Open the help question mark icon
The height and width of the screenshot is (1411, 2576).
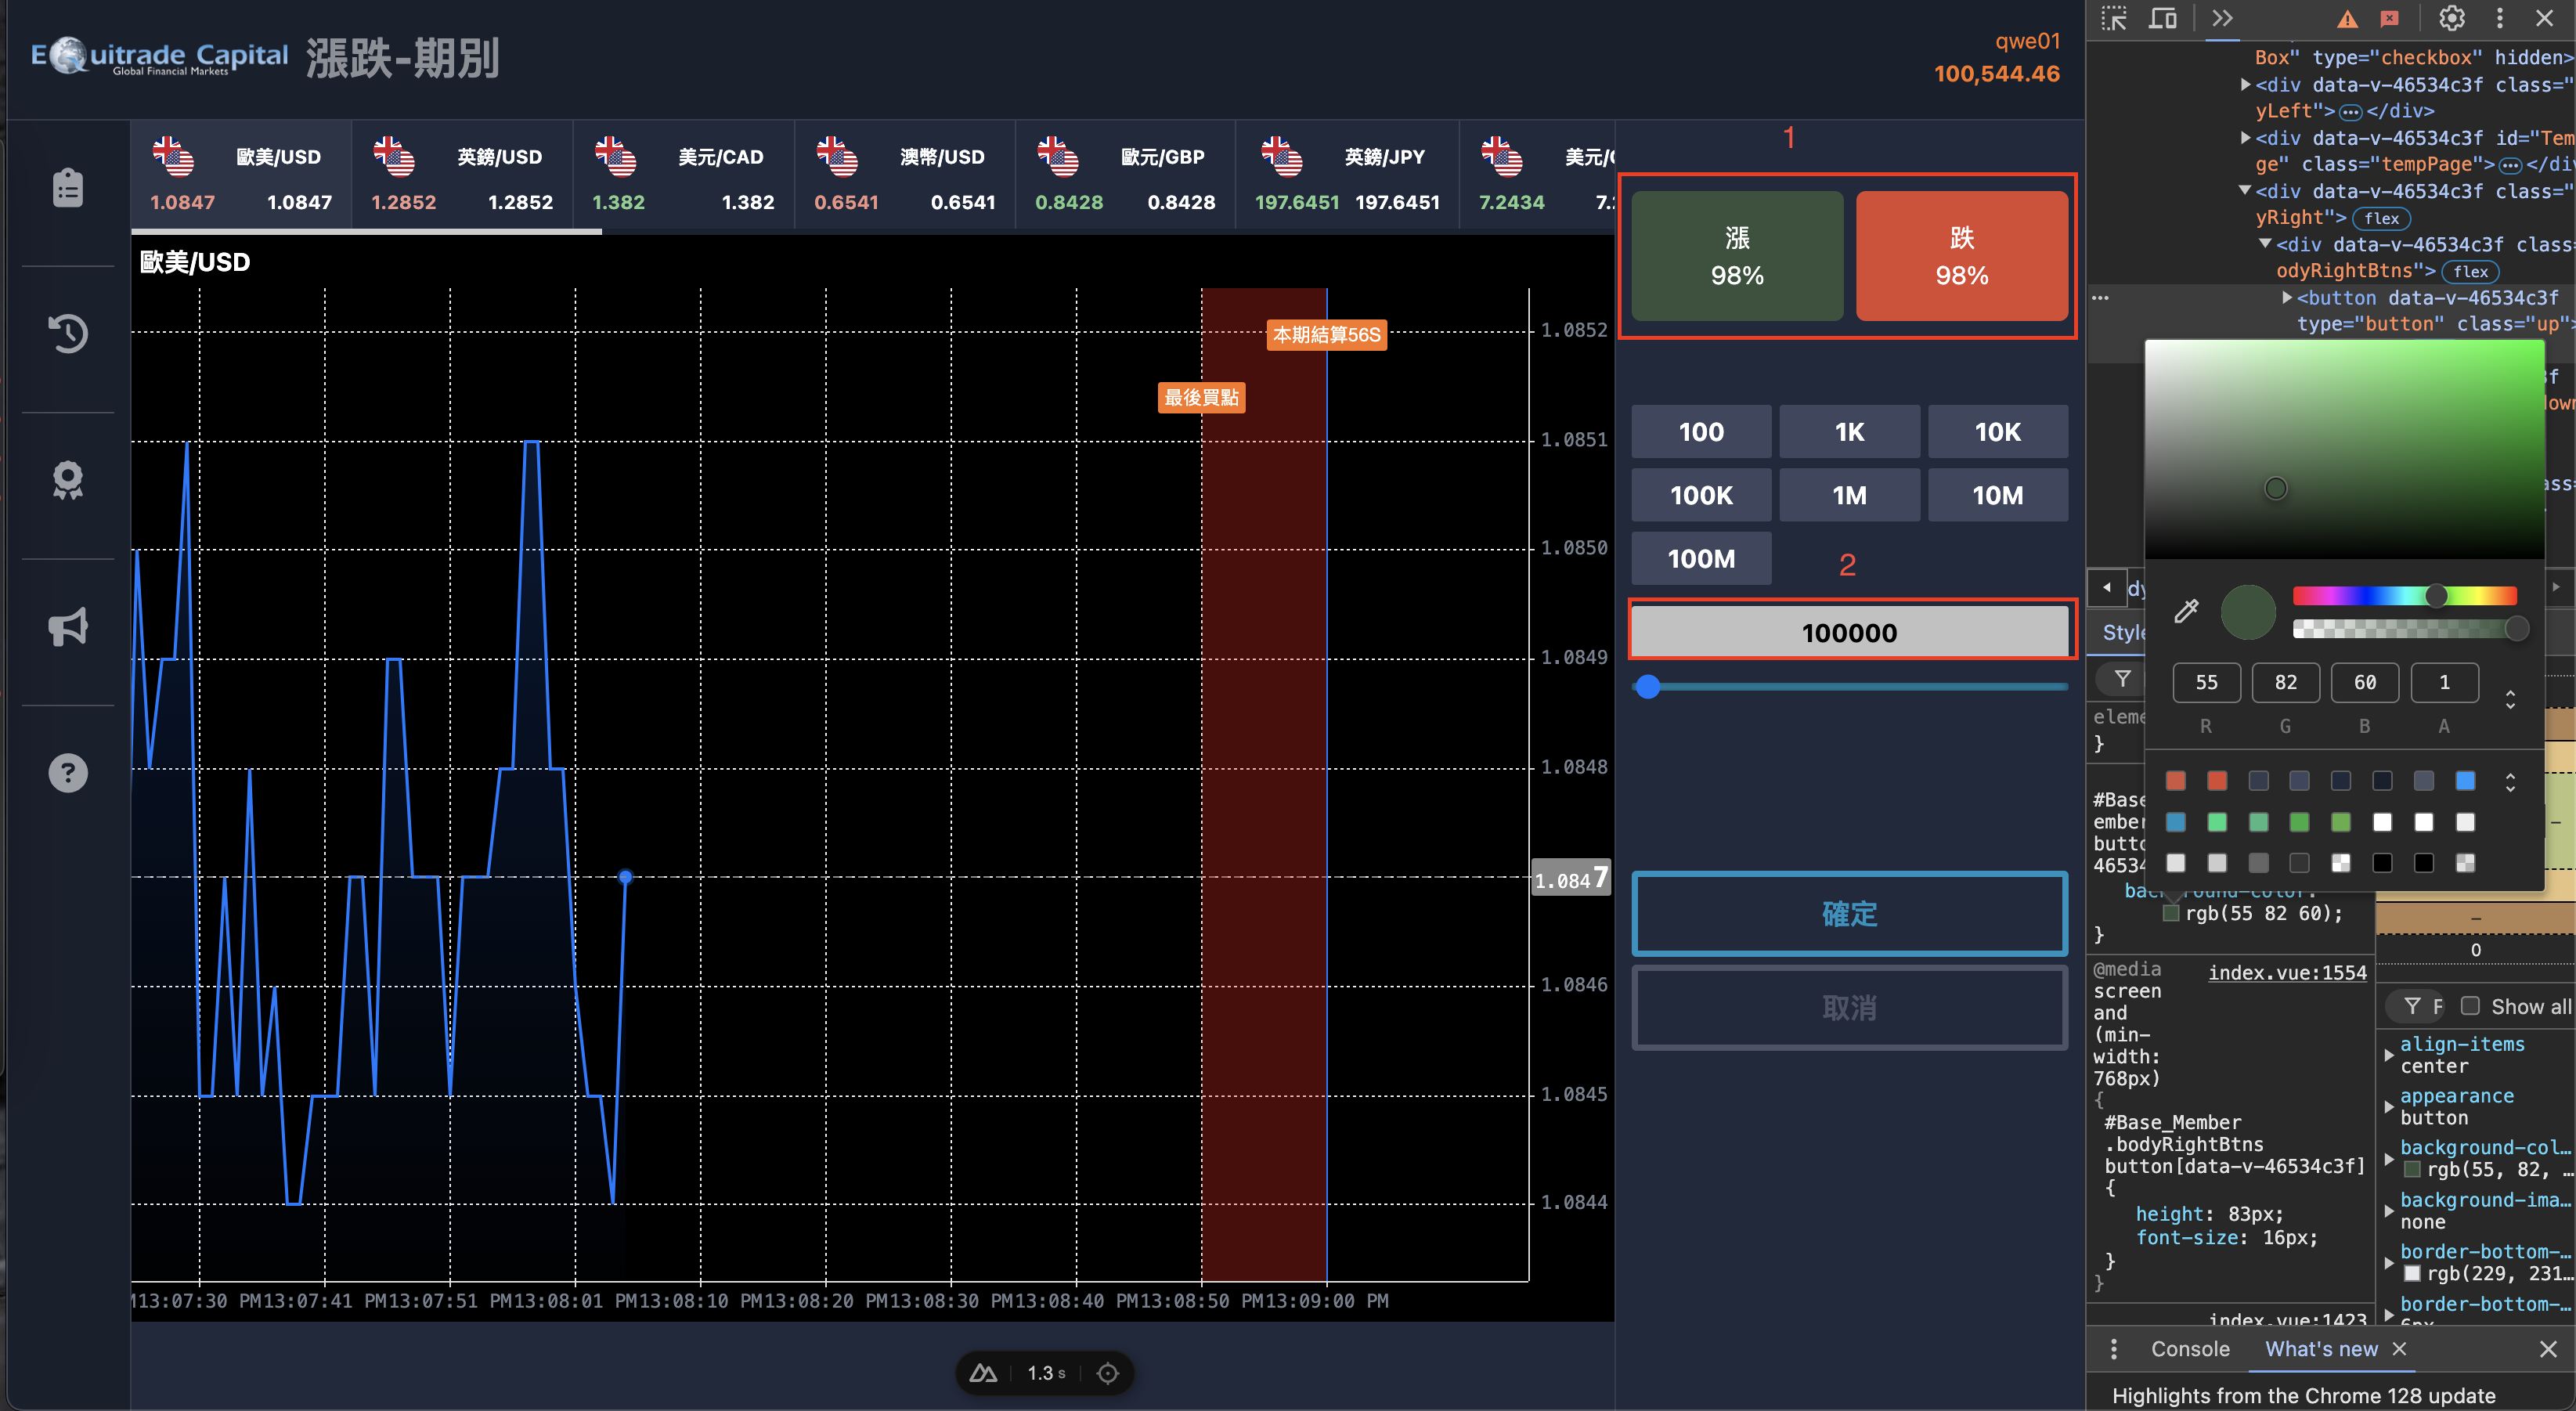(68, 773)
